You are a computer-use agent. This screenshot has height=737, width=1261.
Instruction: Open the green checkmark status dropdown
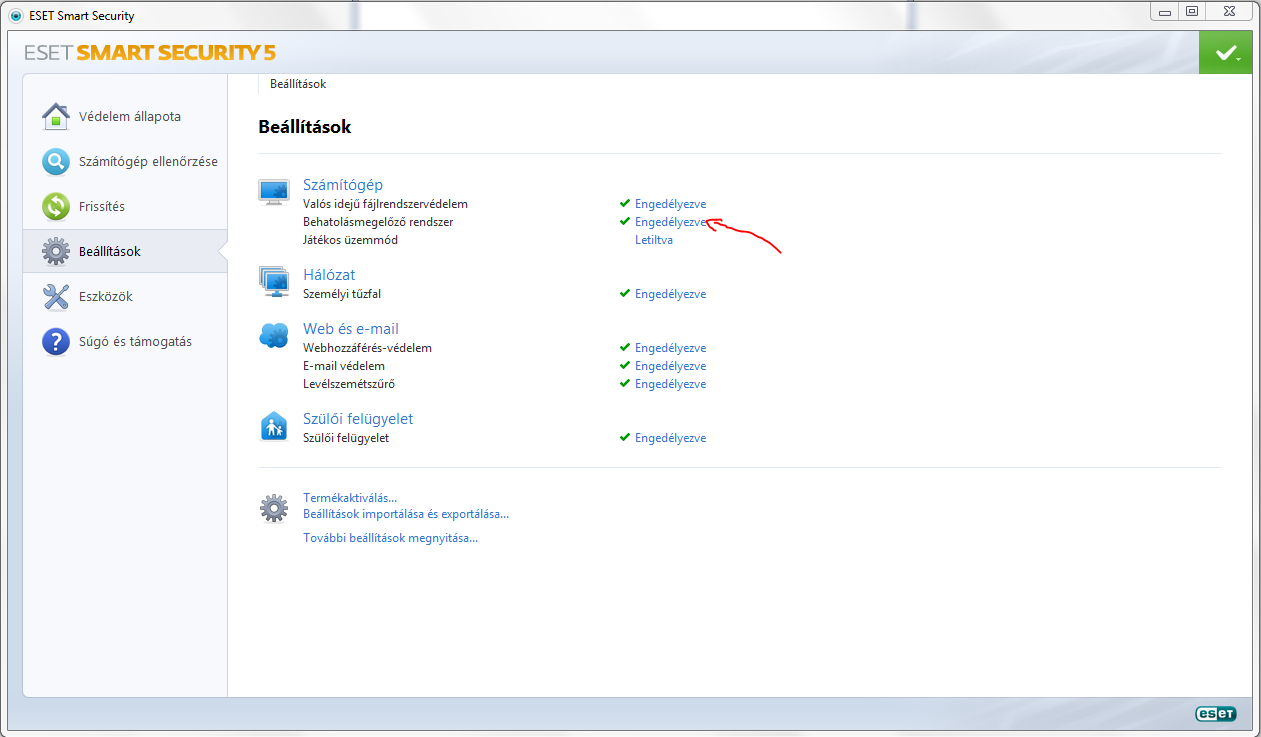pos(1225,53)
